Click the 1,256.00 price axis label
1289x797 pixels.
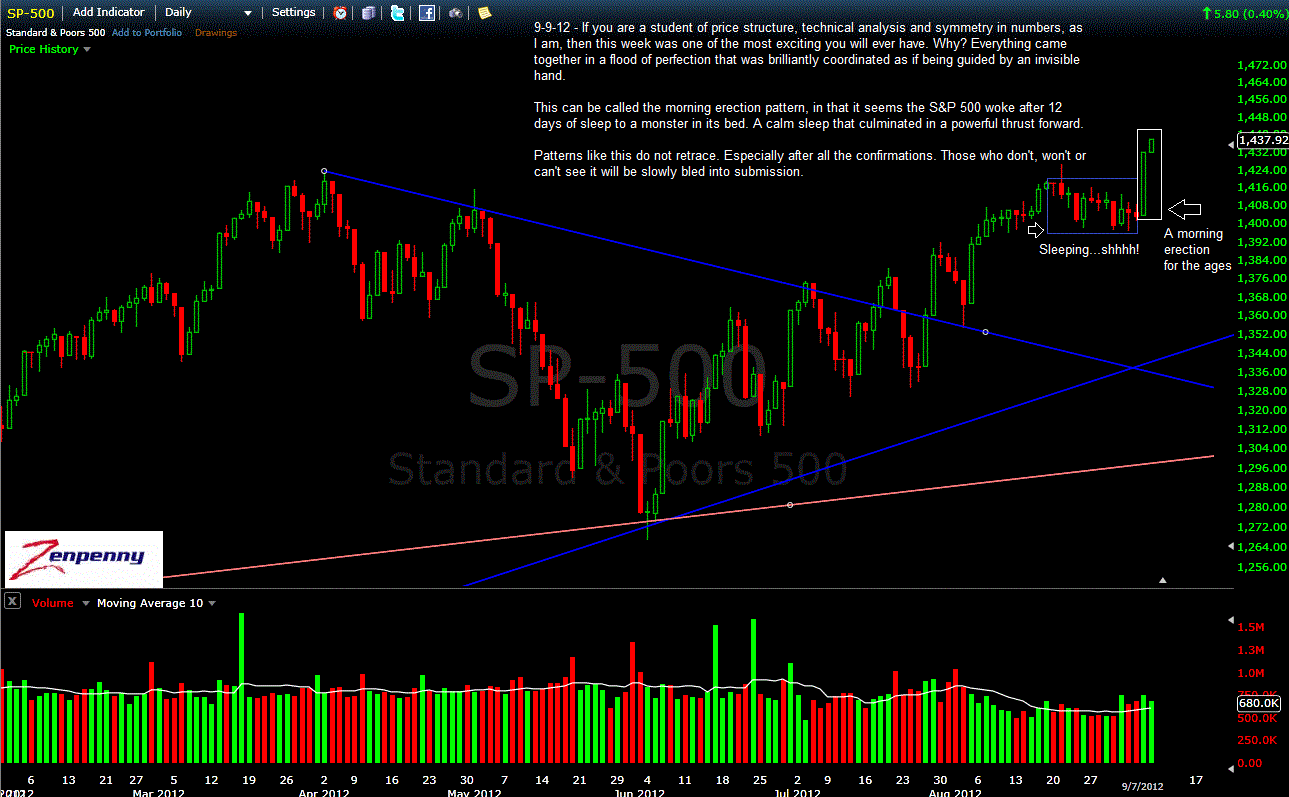(x=1260, y=566)
